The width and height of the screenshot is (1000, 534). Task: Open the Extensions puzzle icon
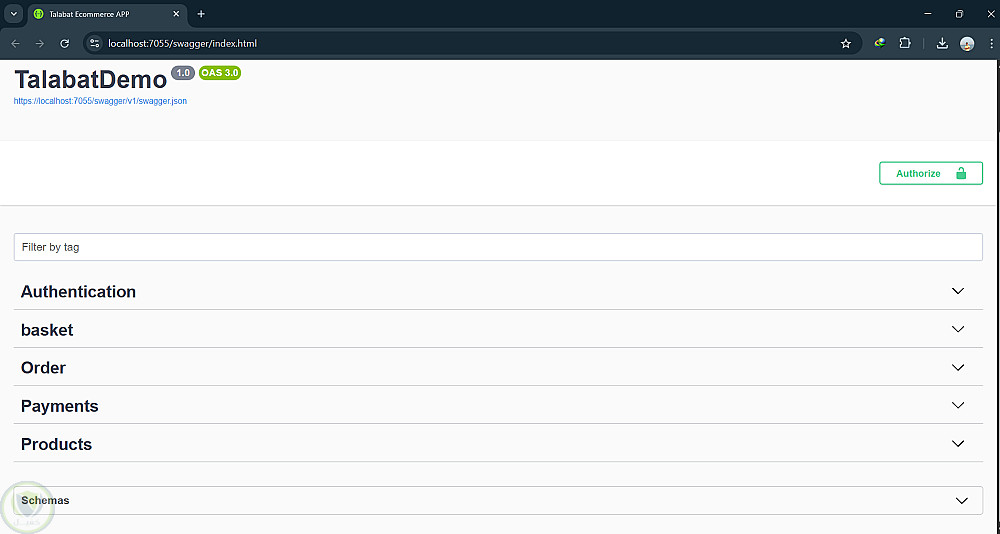[905, 43]
